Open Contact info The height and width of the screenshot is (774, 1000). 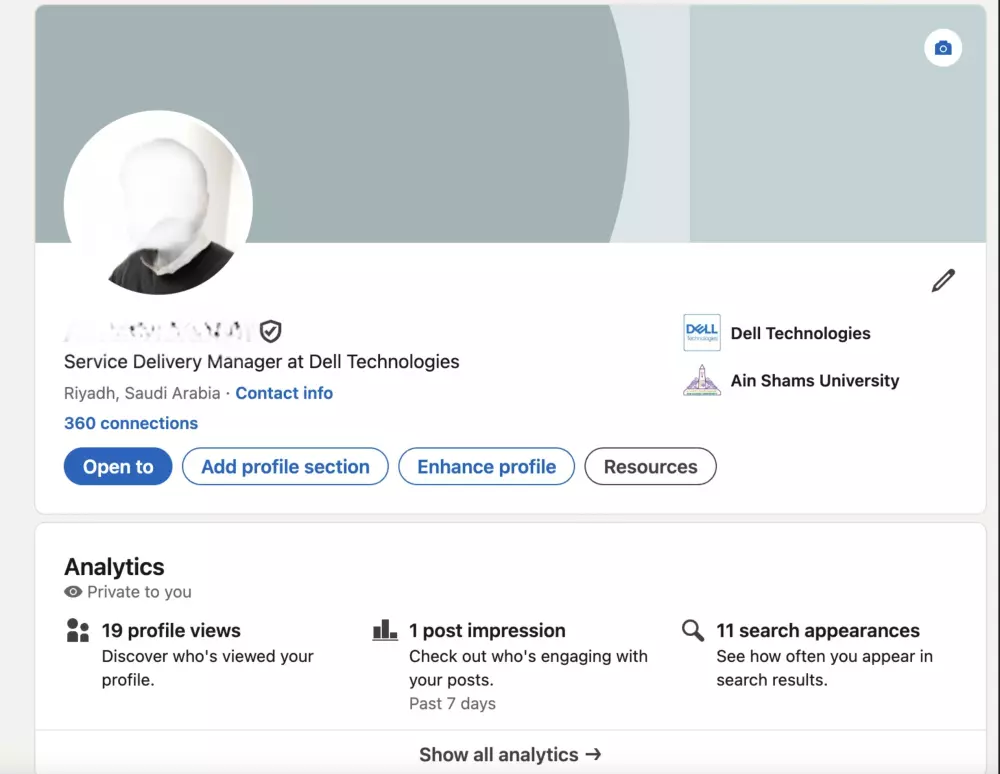coord(284,393)
